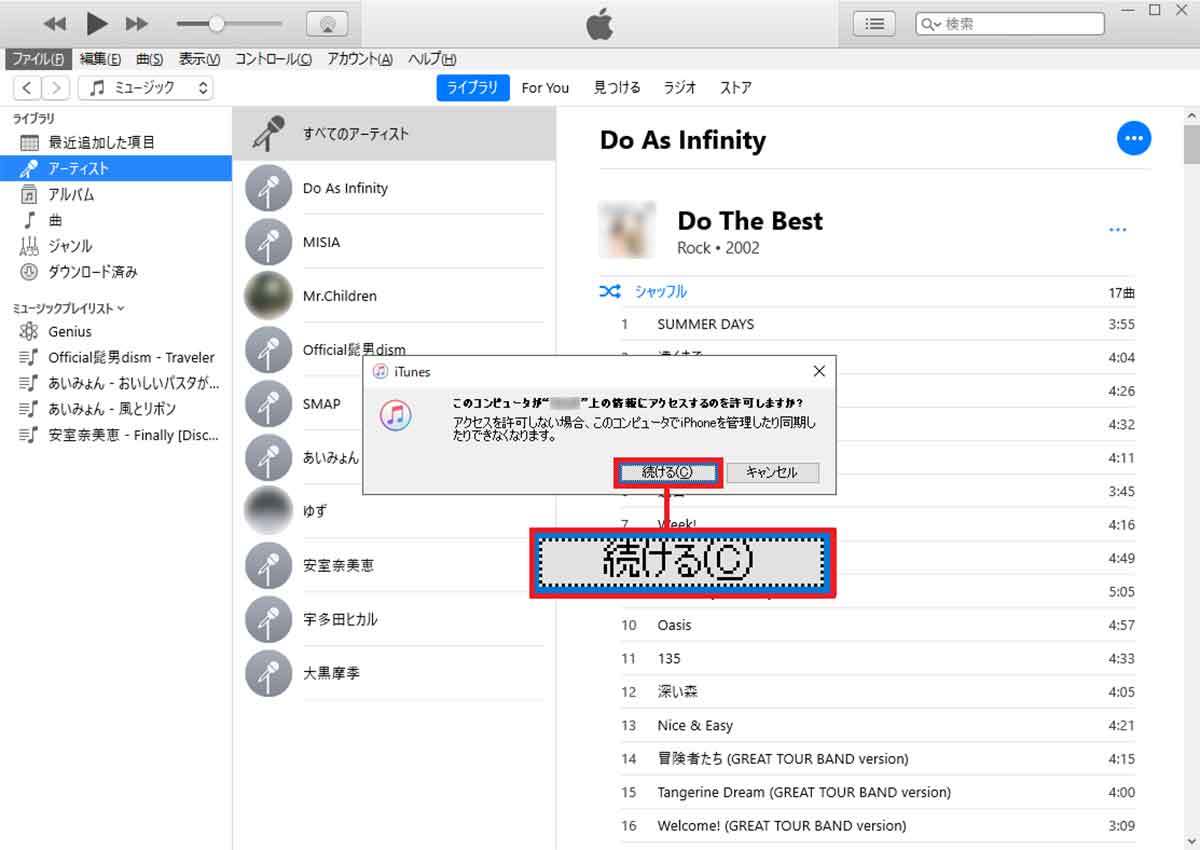The width and height of the screenshot is (1200, 850).
Task: Open the 編集(E) menu
Action: pos(100,59)
